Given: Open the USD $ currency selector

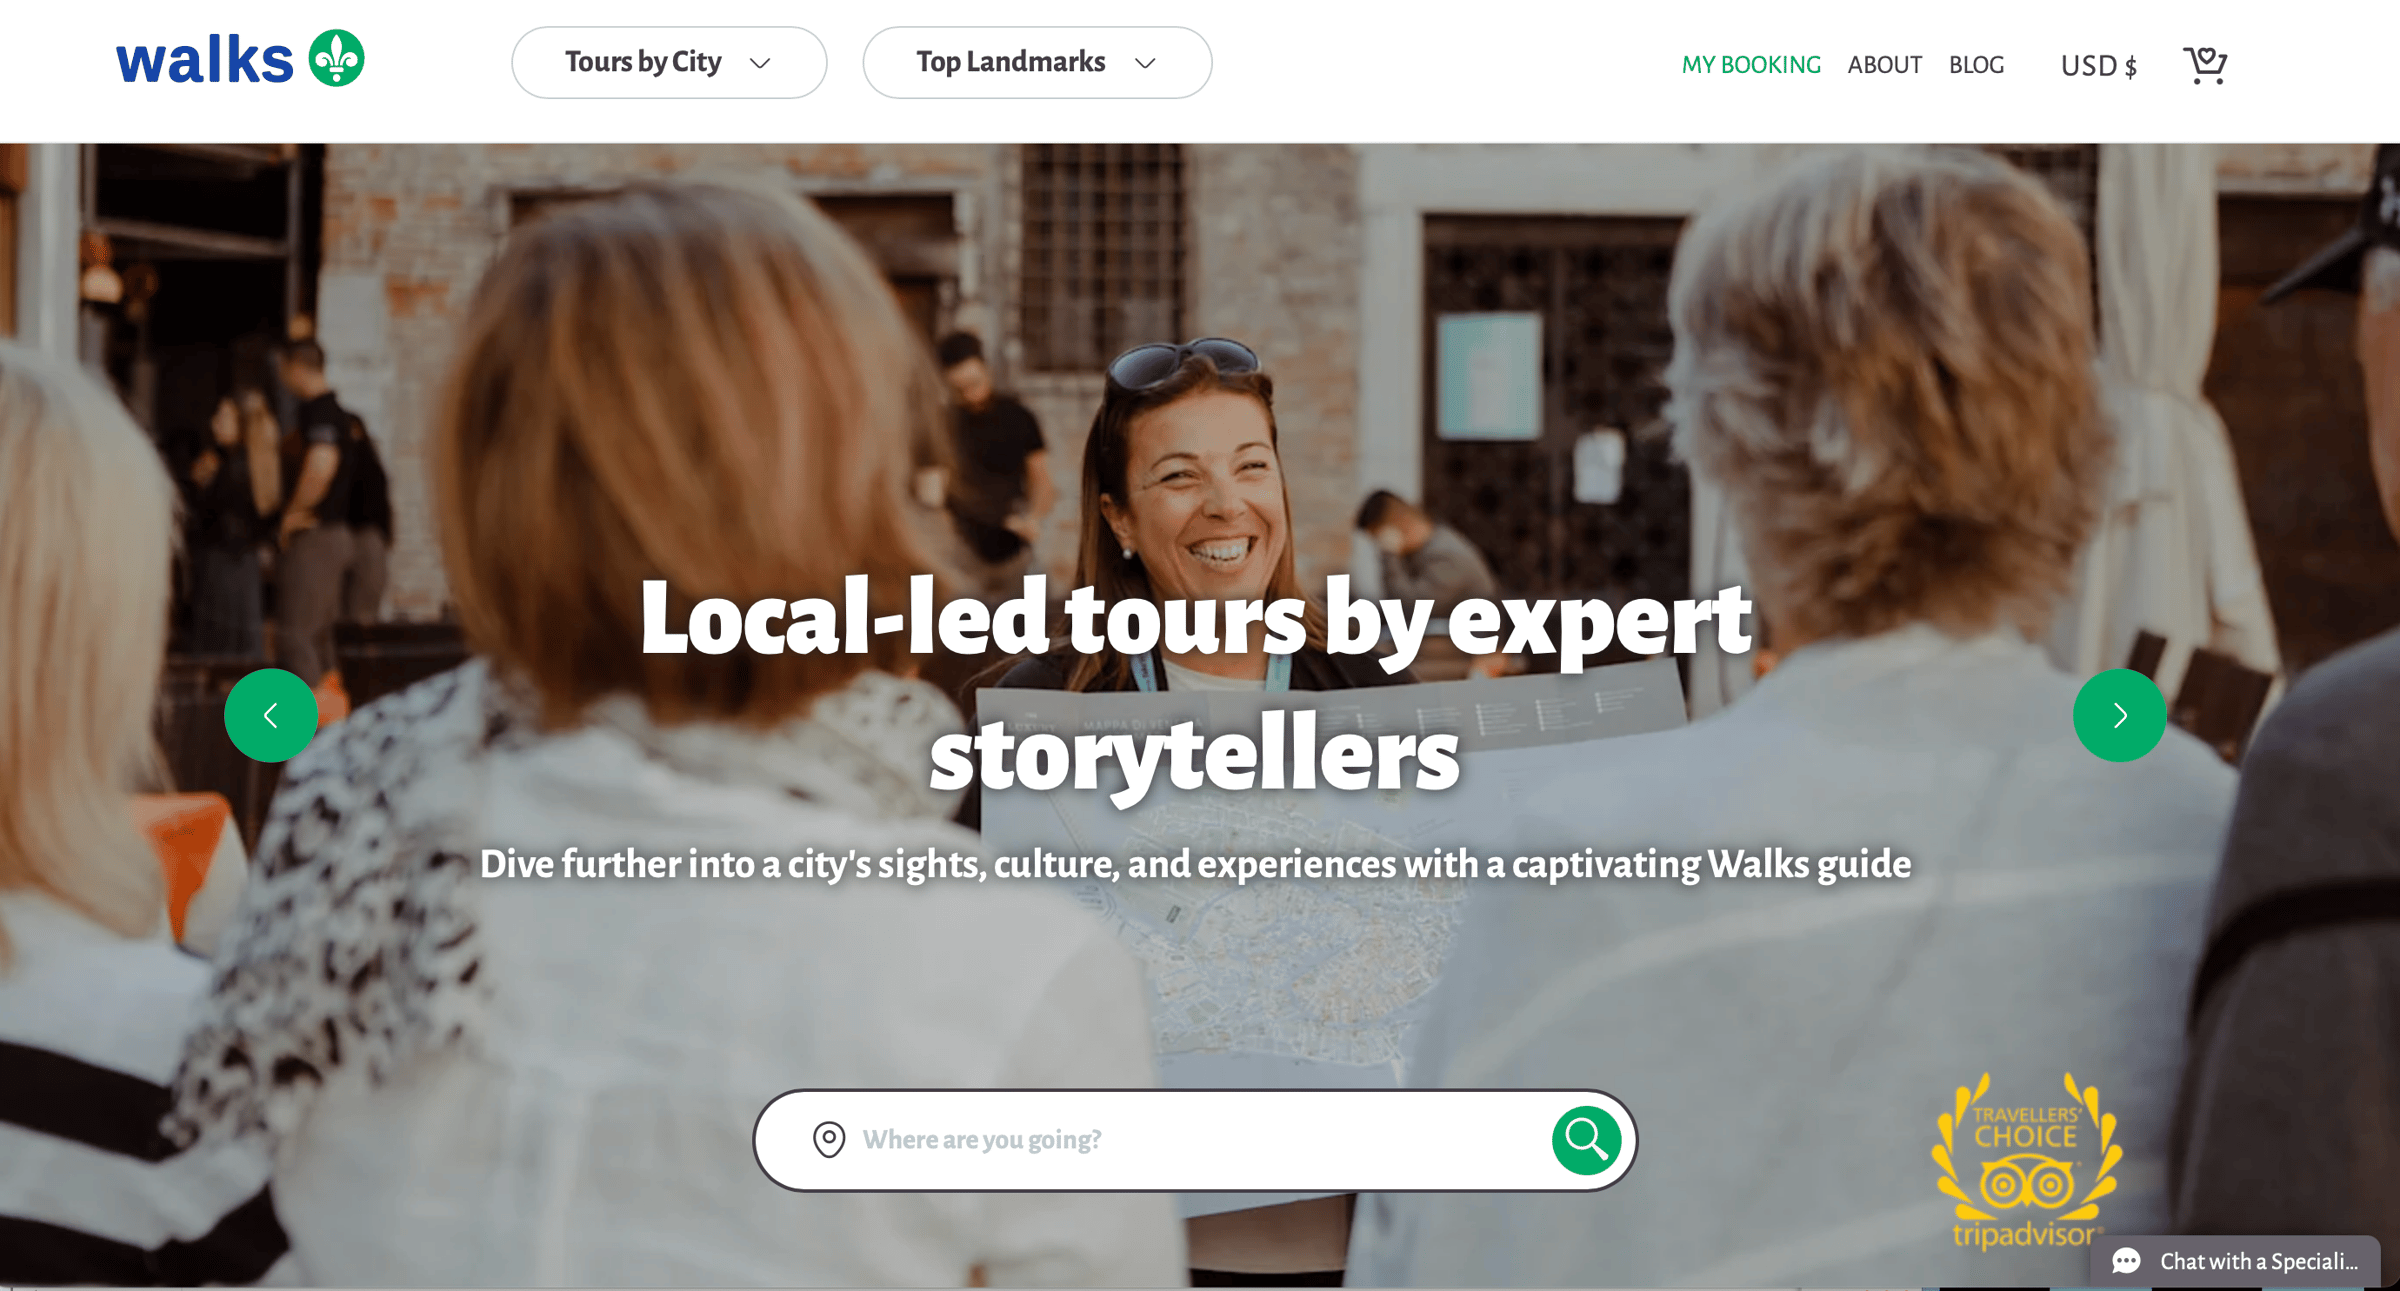Looking at the screenshot, I should [x=2098, y=65].
